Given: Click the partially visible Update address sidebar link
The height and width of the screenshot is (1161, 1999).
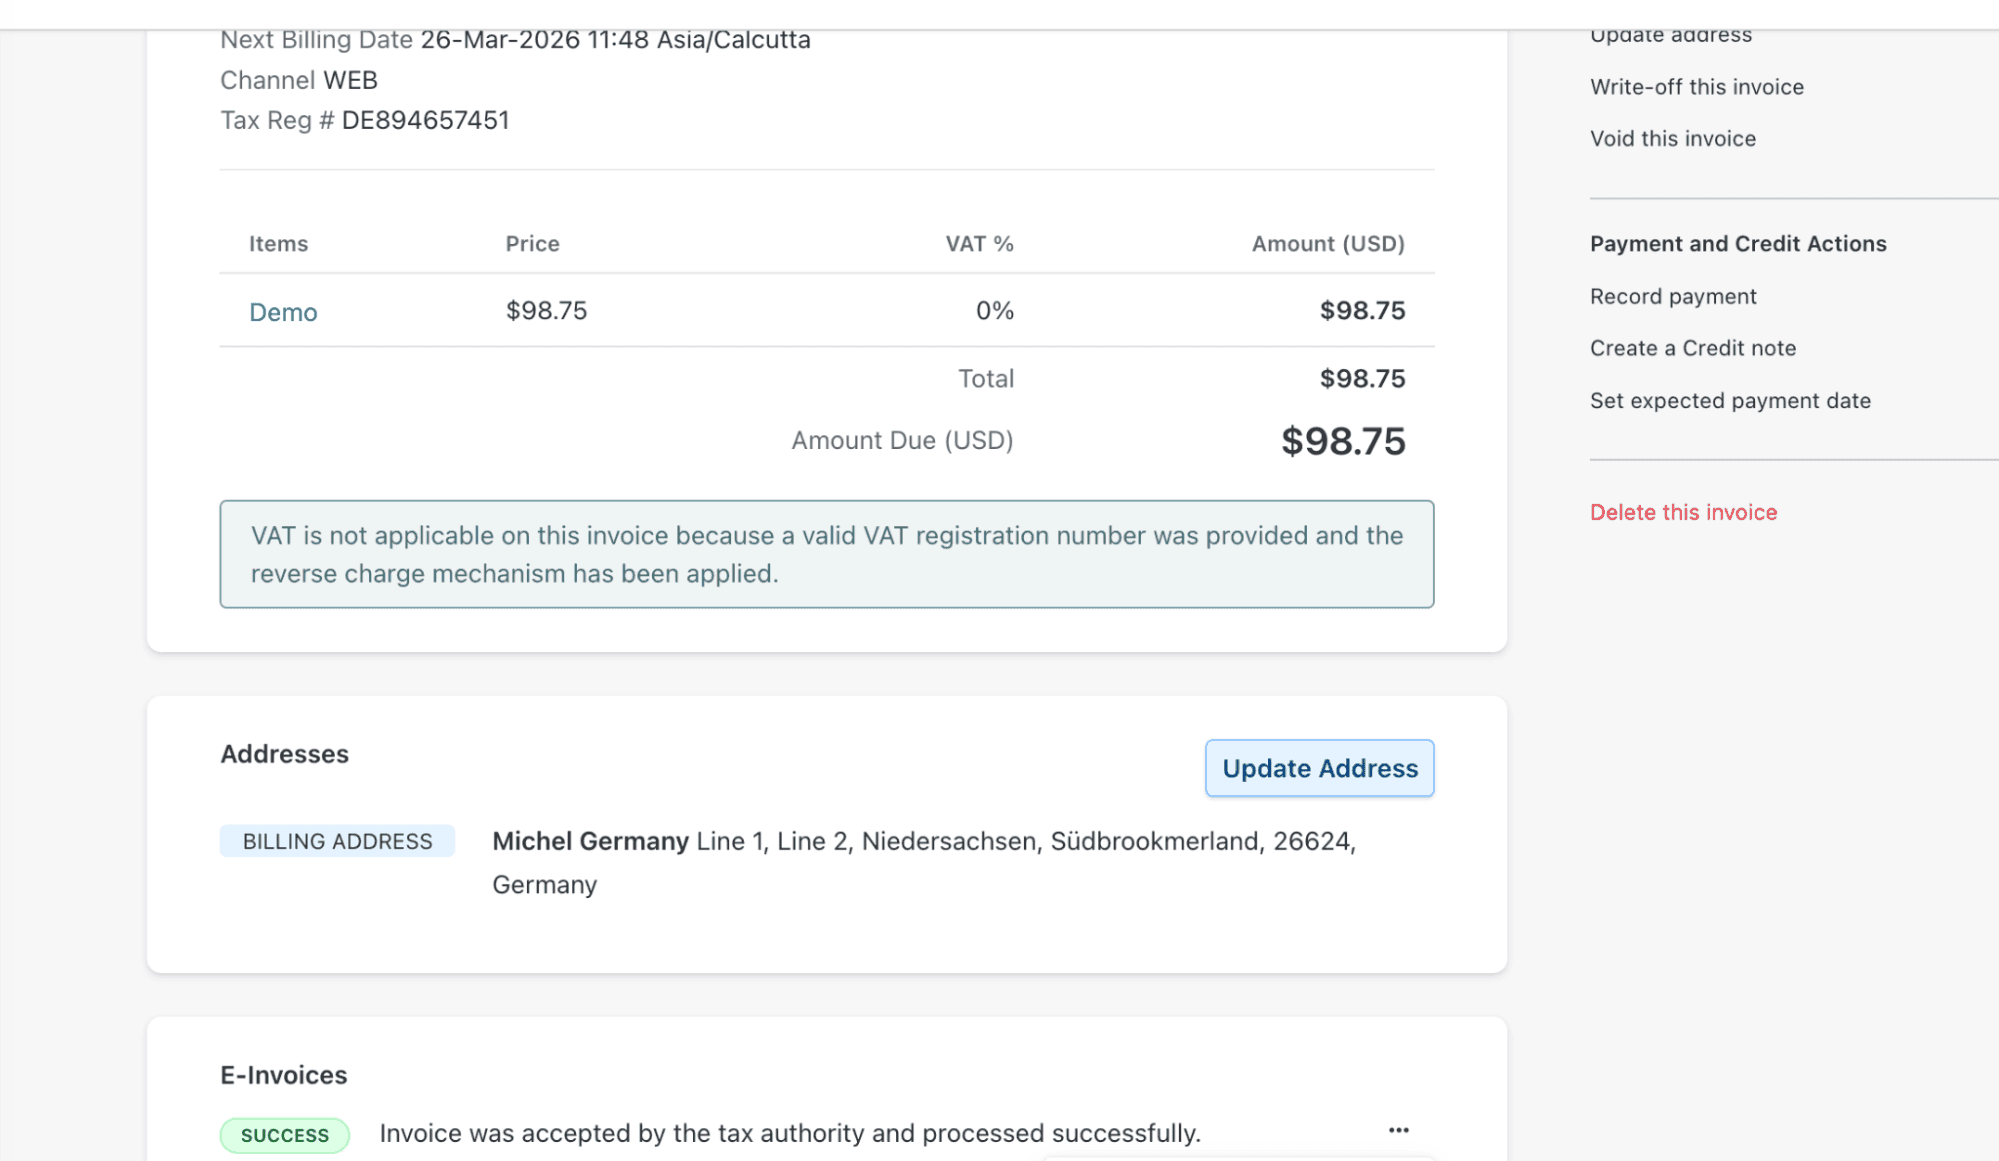Looking at the screenshot, I should click(1670, 36).
